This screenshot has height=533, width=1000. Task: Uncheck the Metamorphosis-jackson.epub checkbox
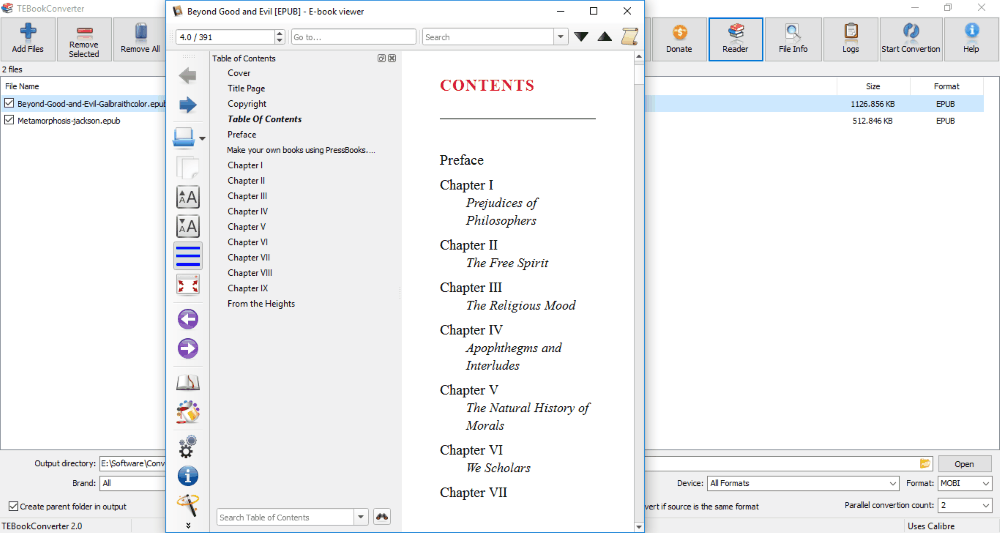click(x=9, y=120)
